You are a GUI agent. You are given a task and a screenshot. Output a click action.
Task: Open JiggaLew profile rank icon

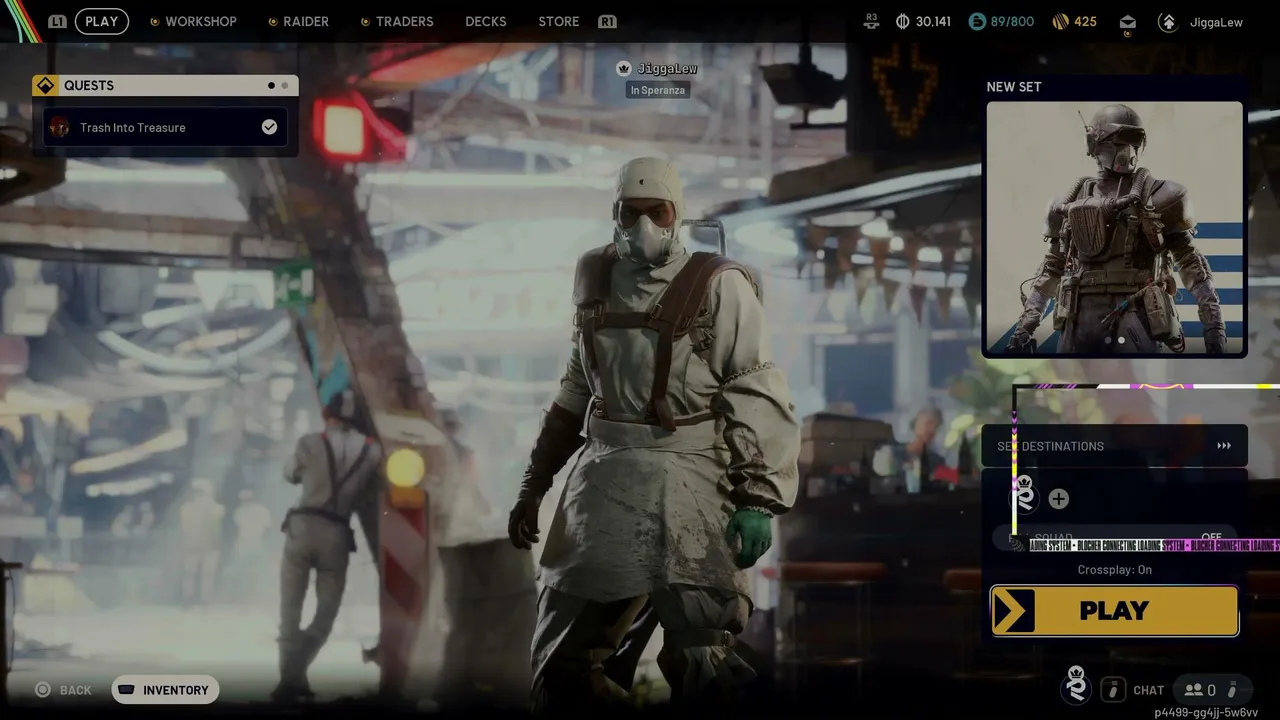pyautogui.click(x=1167, y=21)
